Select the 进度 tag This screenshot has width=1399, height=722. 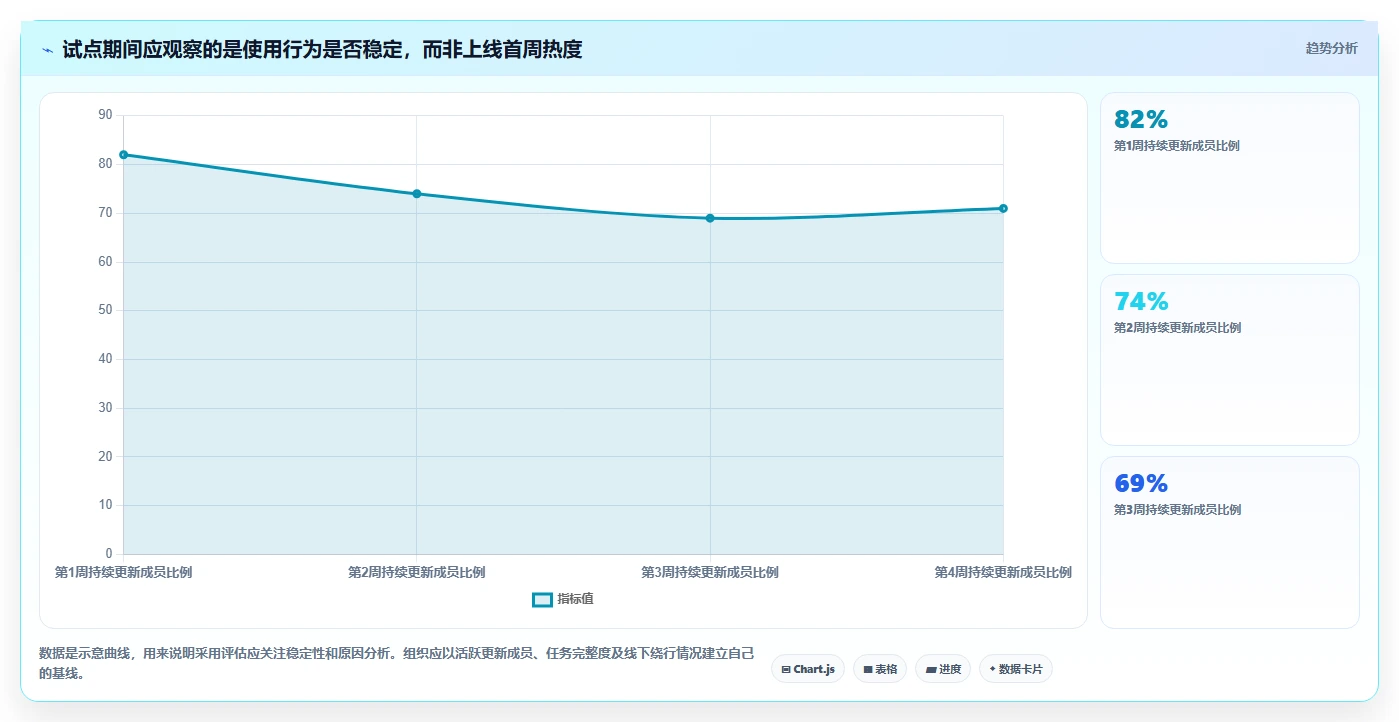[x=943, y=669]
